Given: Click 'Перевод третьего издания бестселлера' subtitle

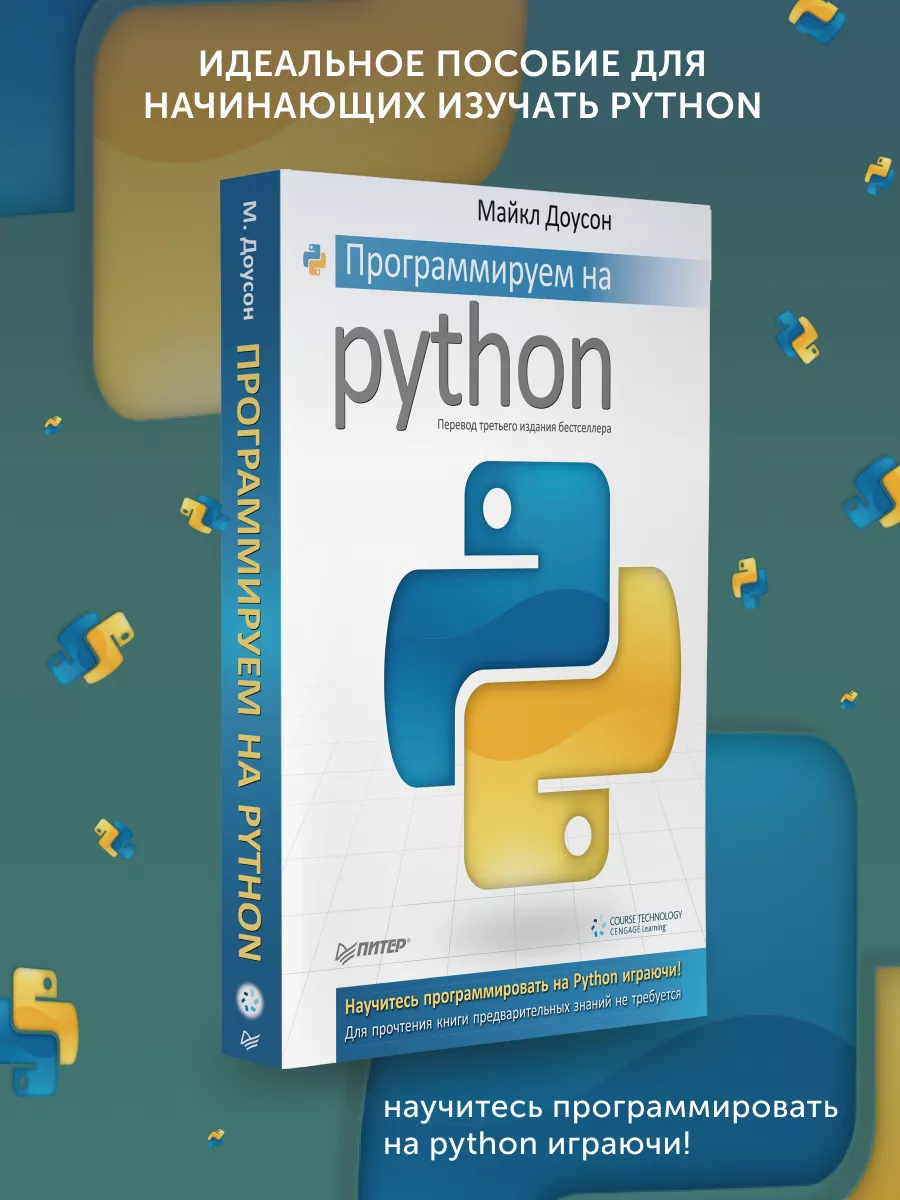Looking at the screenshot, I should [522, 425].
